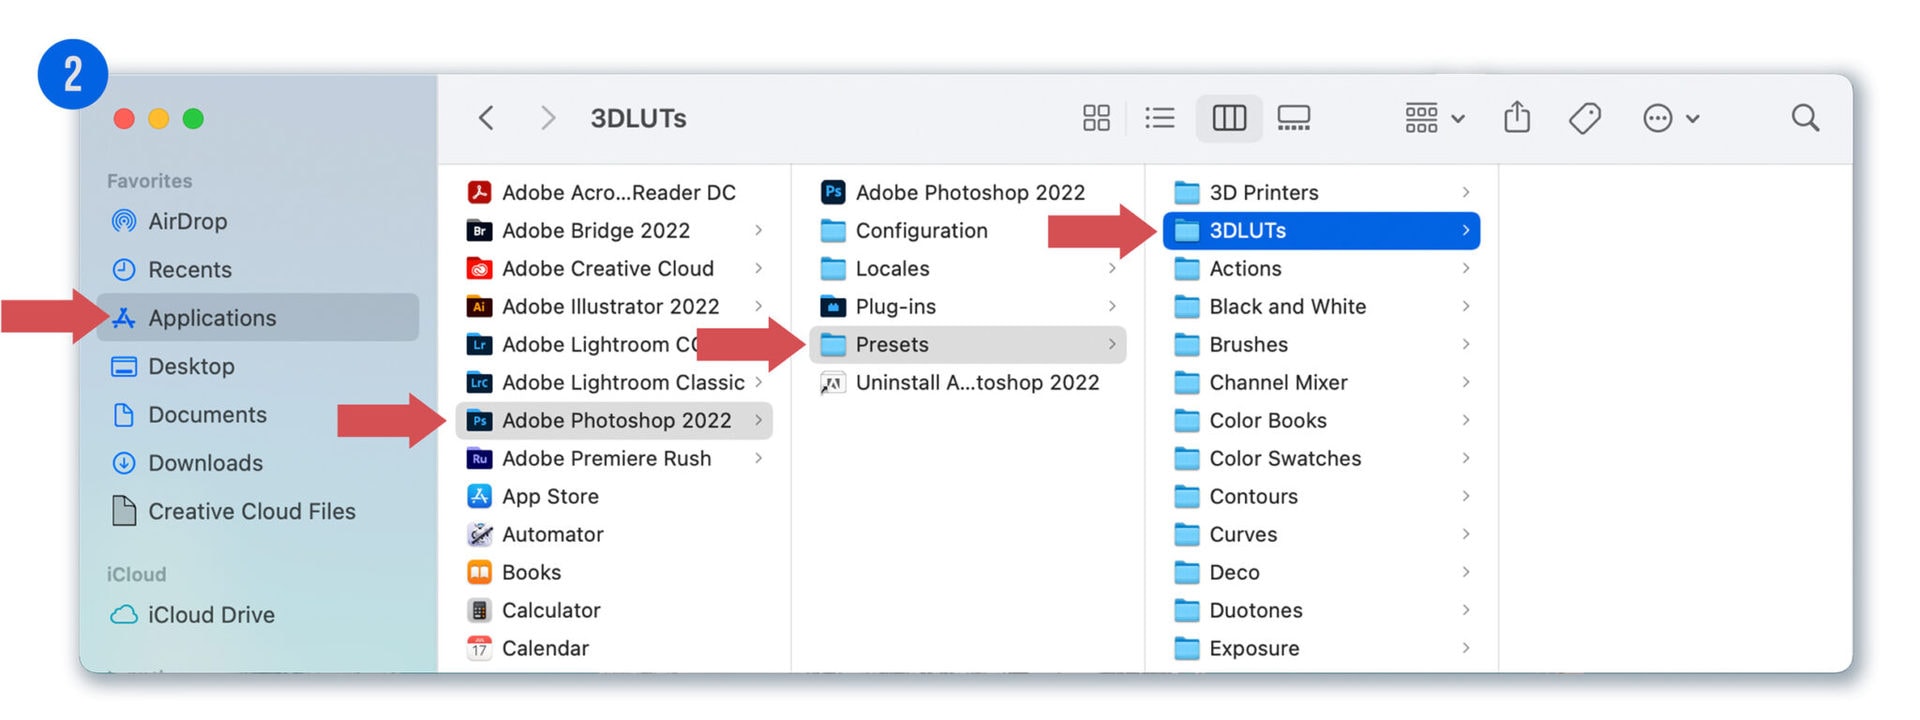Screen dimensions: 1920x720
Task: Open Downloads from sidebar favorites
Action: (x=205, y=463)
